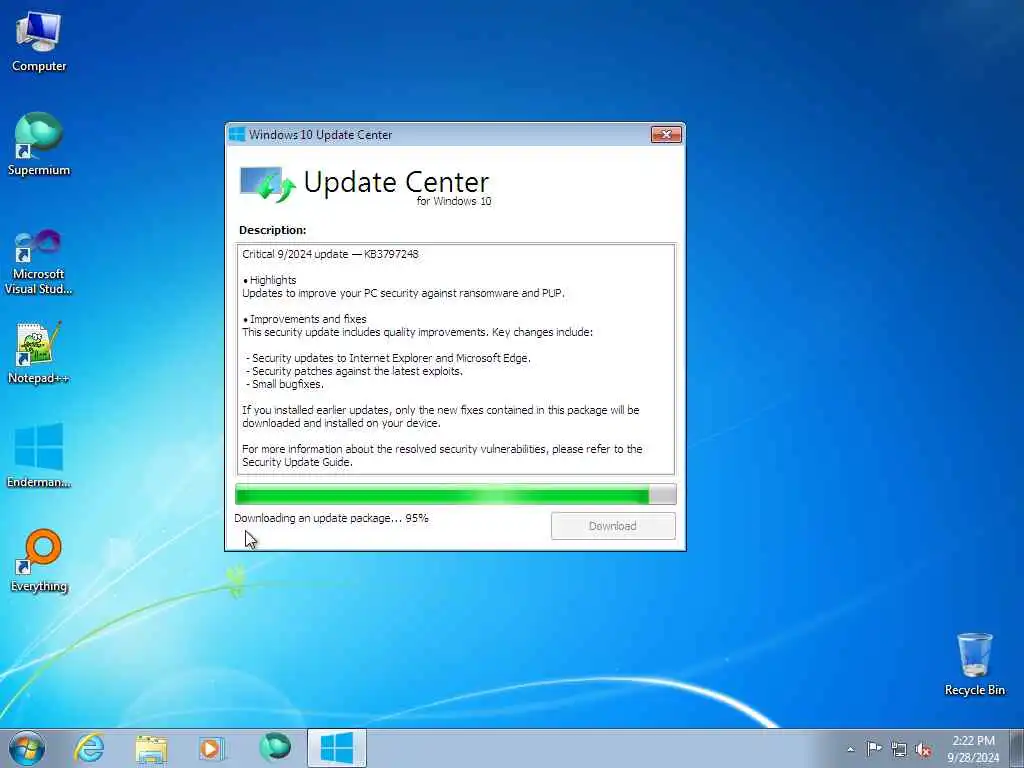Select the Enderman Windows logo desktop icon
The height and width of the screenshot is (768, 1024).
point(39,455)
